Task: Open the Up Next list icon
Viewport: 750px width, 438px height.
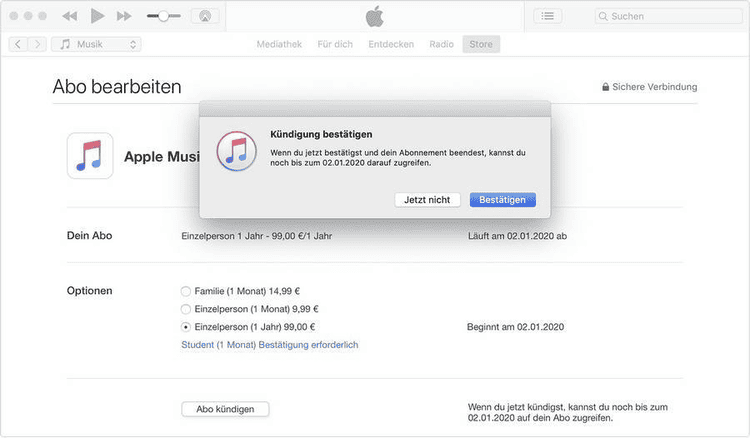Action: (548, 16)
